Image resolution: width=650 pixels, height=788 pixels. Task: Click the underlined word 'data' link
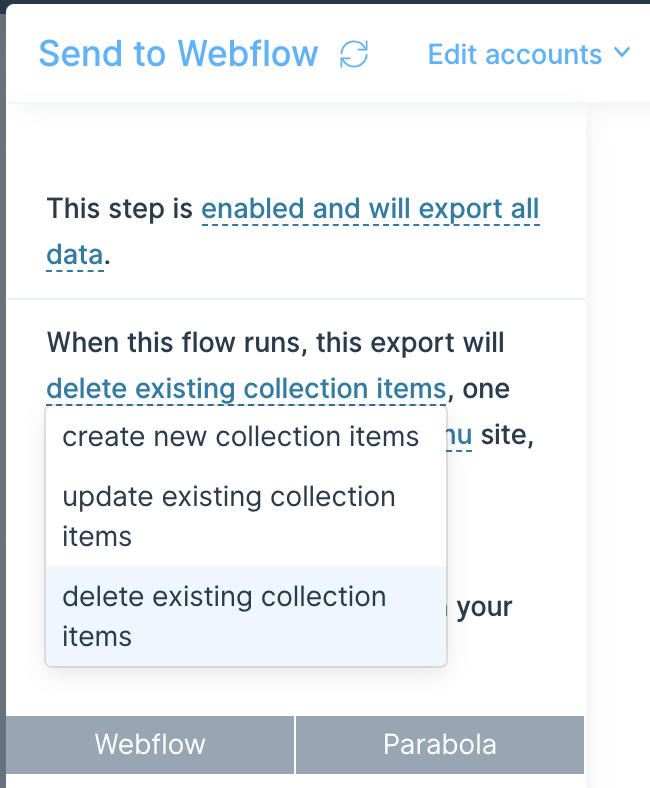(75, 254)
